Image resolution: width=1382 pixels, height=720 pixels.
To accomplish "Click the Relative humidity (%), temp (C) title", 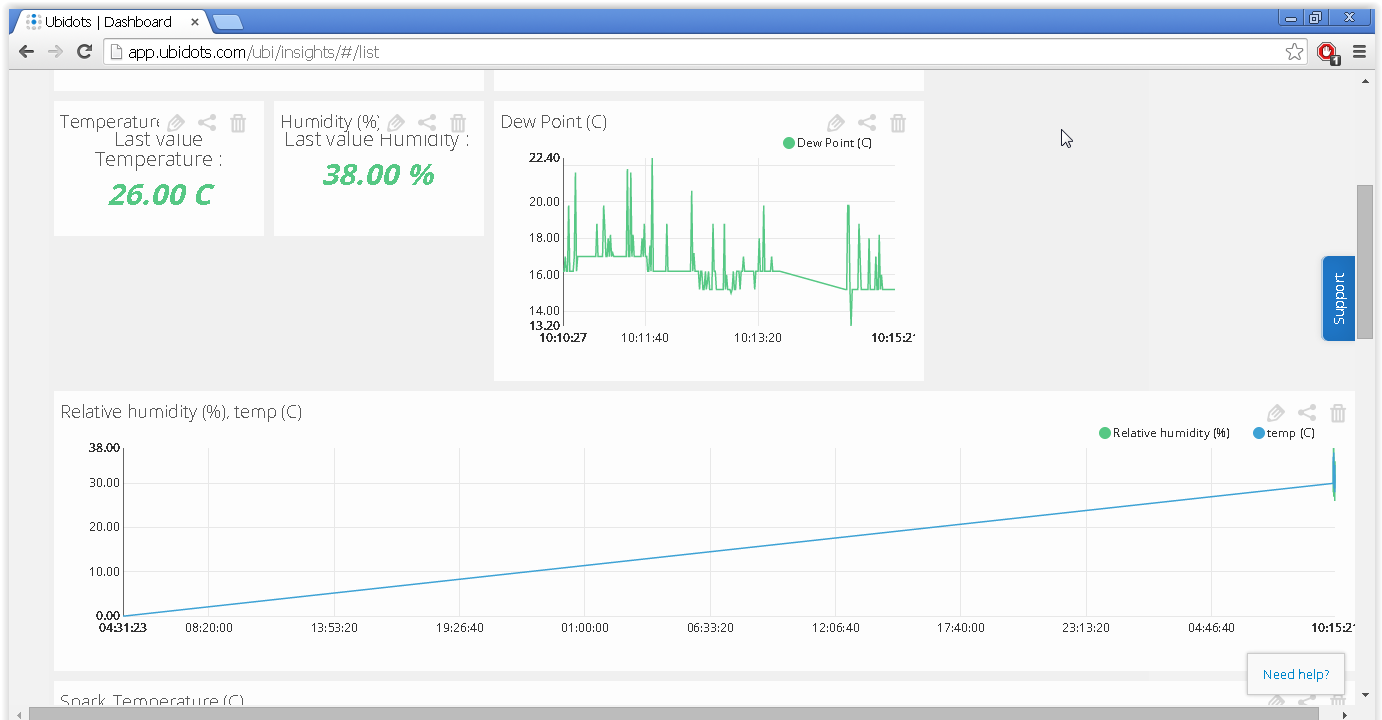I will (181, 412).
